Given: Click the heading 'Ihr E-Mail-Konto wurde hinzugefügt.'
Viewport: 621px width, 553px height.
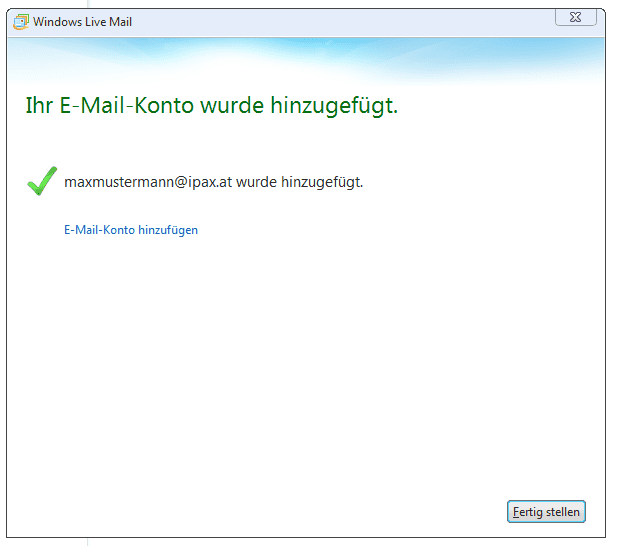Looking at the screenshot, I should (x=211, y=106).
